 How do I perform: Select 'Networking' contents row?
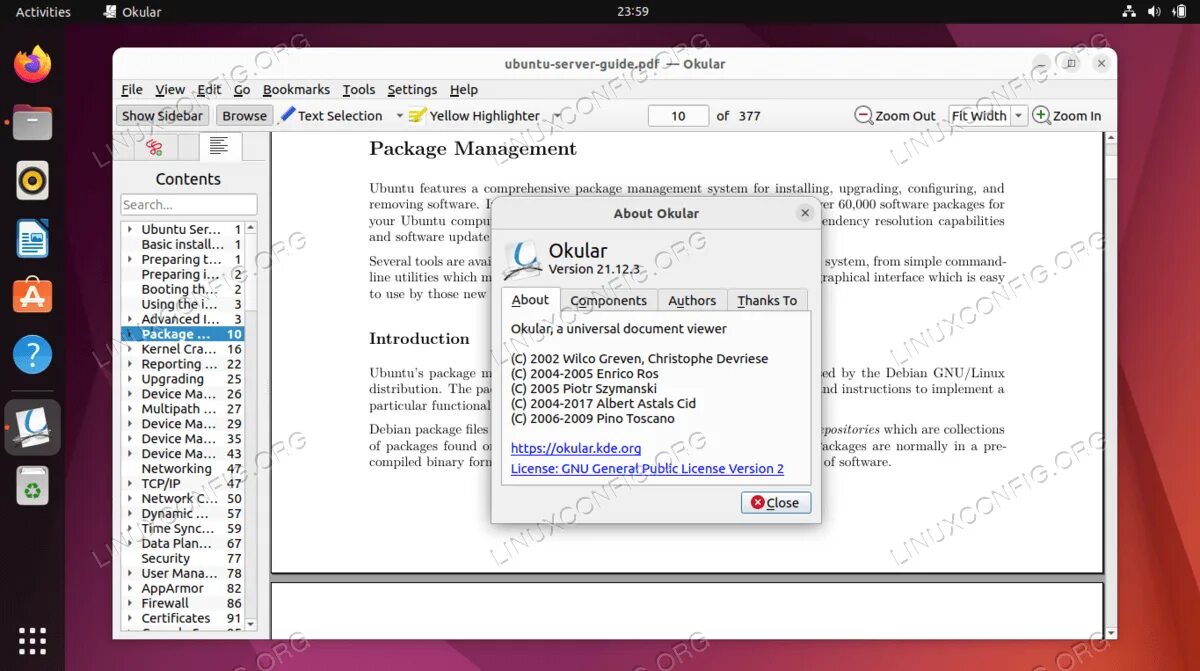pyautogui.click(x=182, y=468)
